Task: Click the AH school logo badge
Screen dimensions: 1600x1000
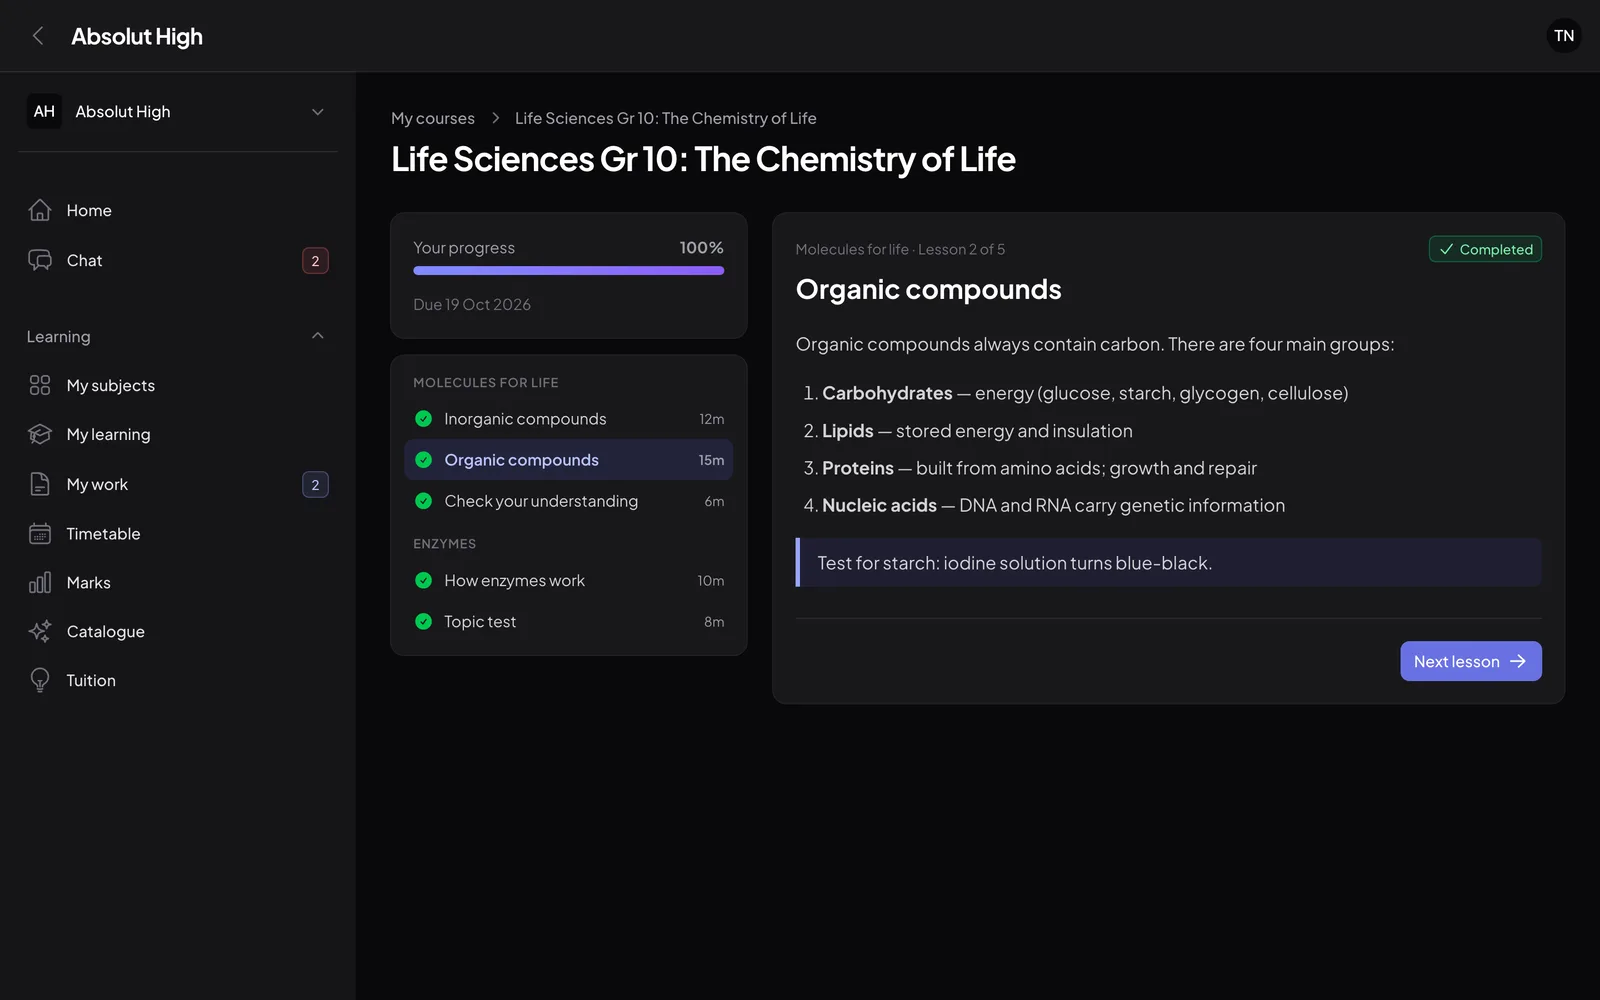Action: point(44,111)
